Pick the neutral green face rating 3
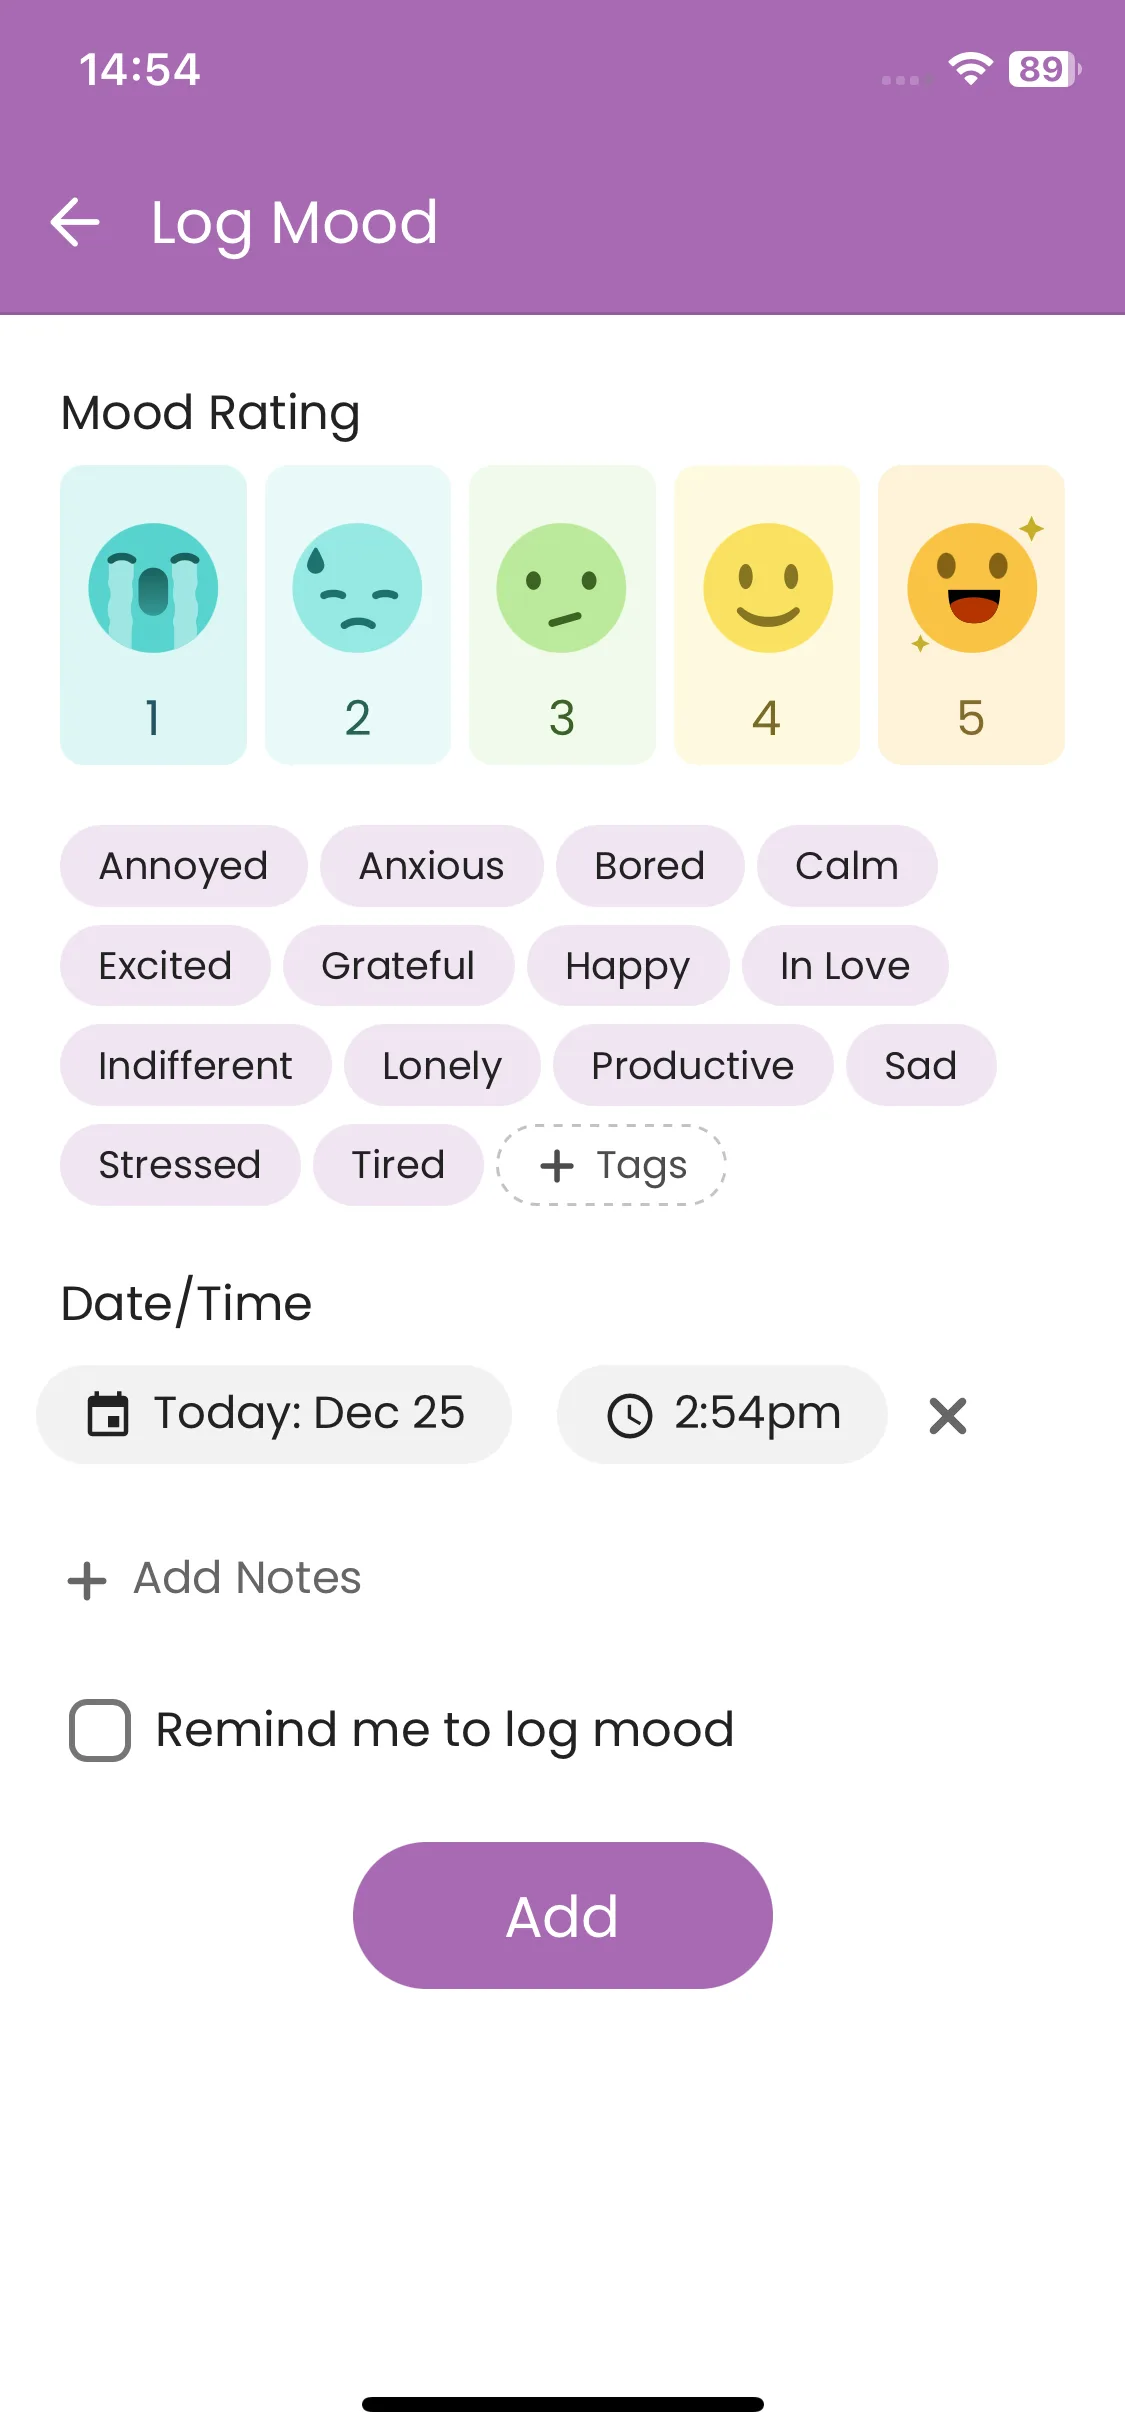The width and height of the screenshot is (1125, 2436). click(562, 614)
